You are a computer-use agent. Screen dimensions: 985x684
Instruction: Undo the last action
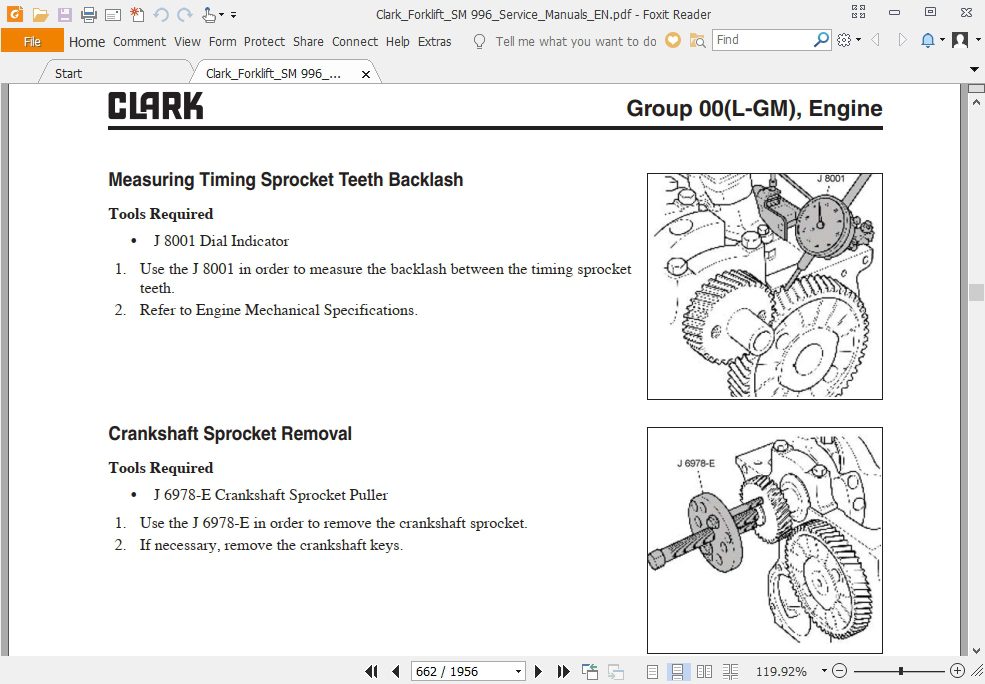[x=161, y=14]
